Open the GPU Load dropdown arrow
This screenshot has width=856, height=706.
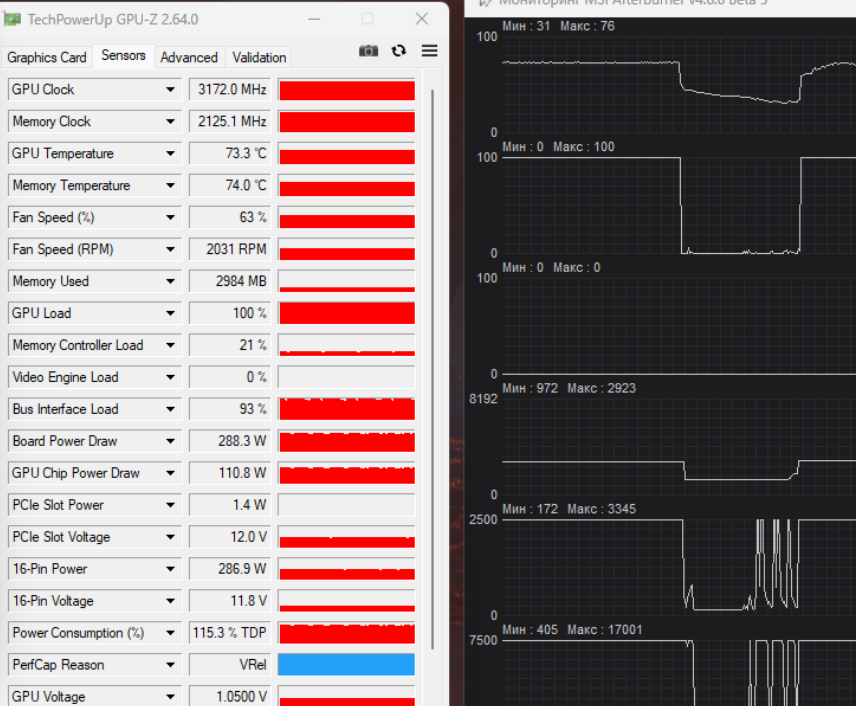171,313
